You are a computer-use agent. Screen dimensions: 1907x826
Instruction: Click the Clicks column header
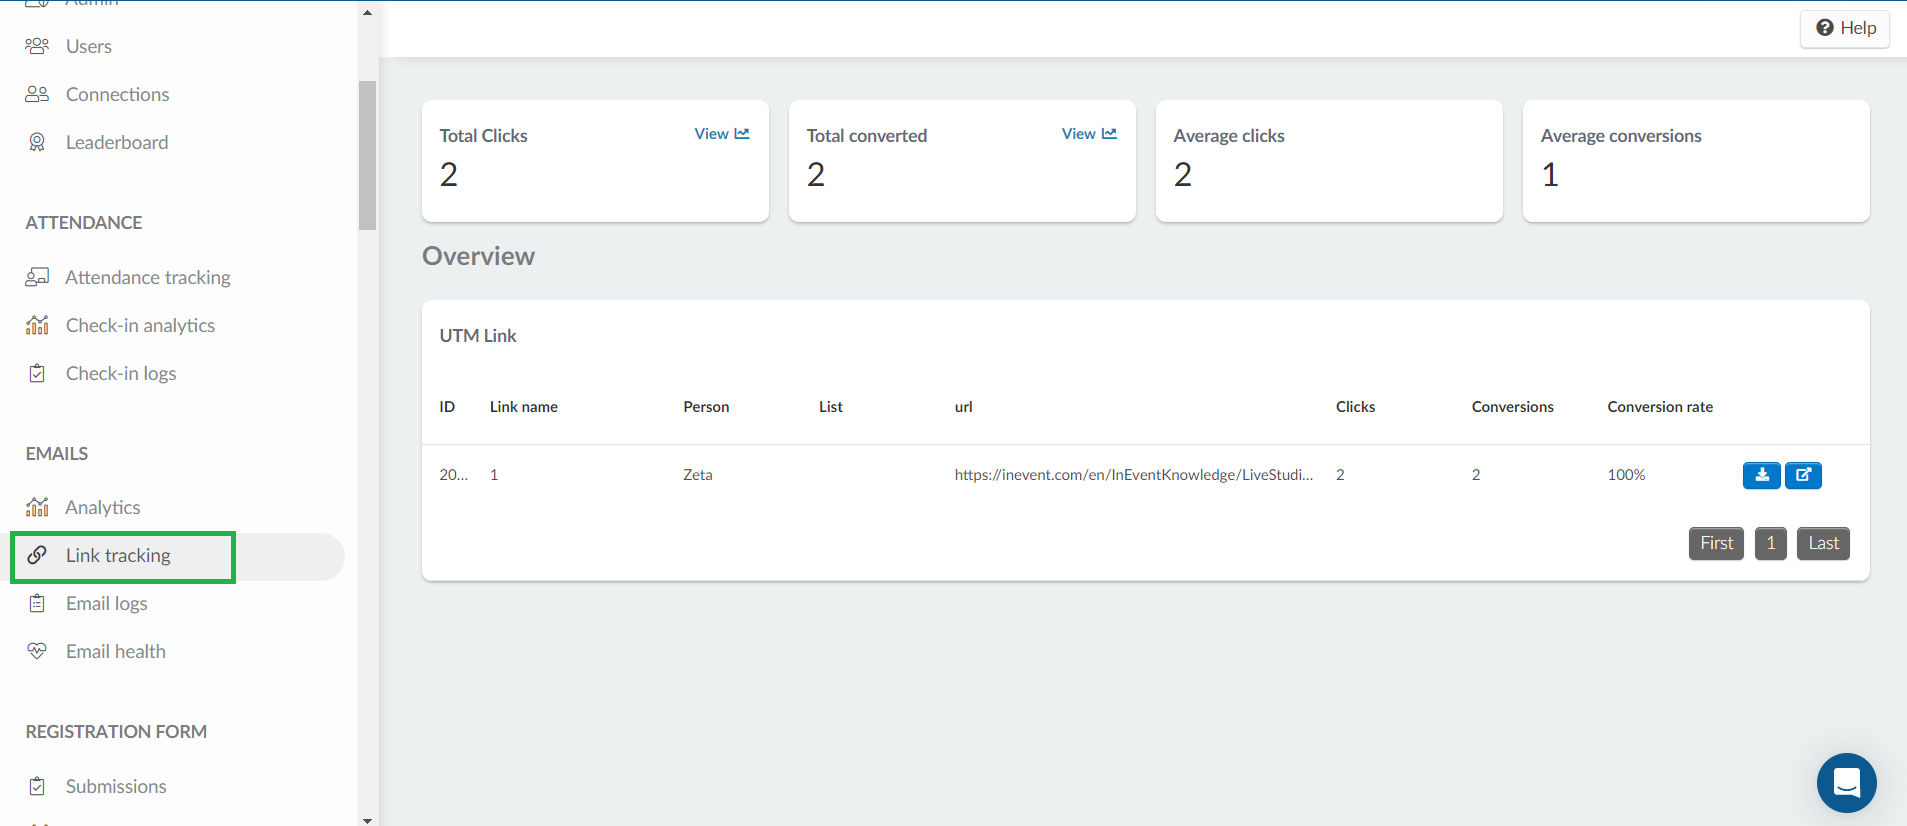(1355, 407)
